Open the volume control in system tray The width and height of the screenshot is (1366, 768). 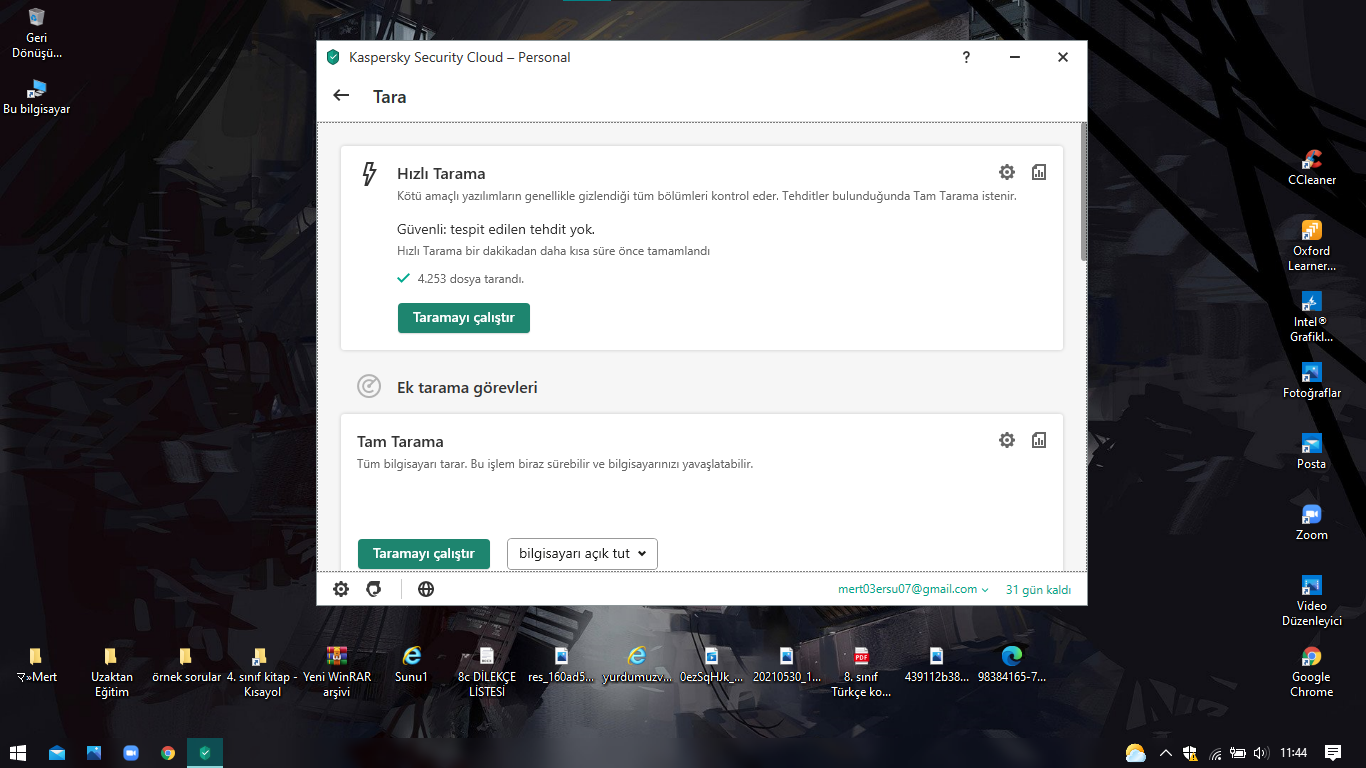coord(1261,752)
